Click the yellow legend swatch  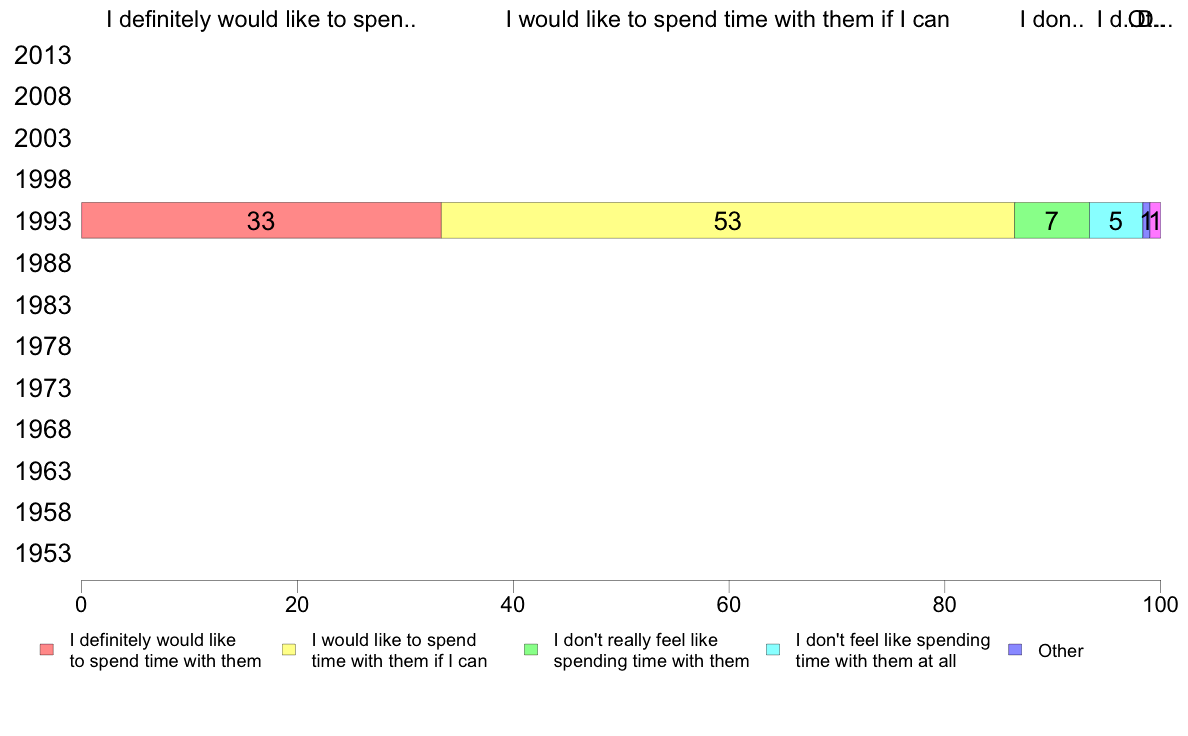(x=289, y=650)
